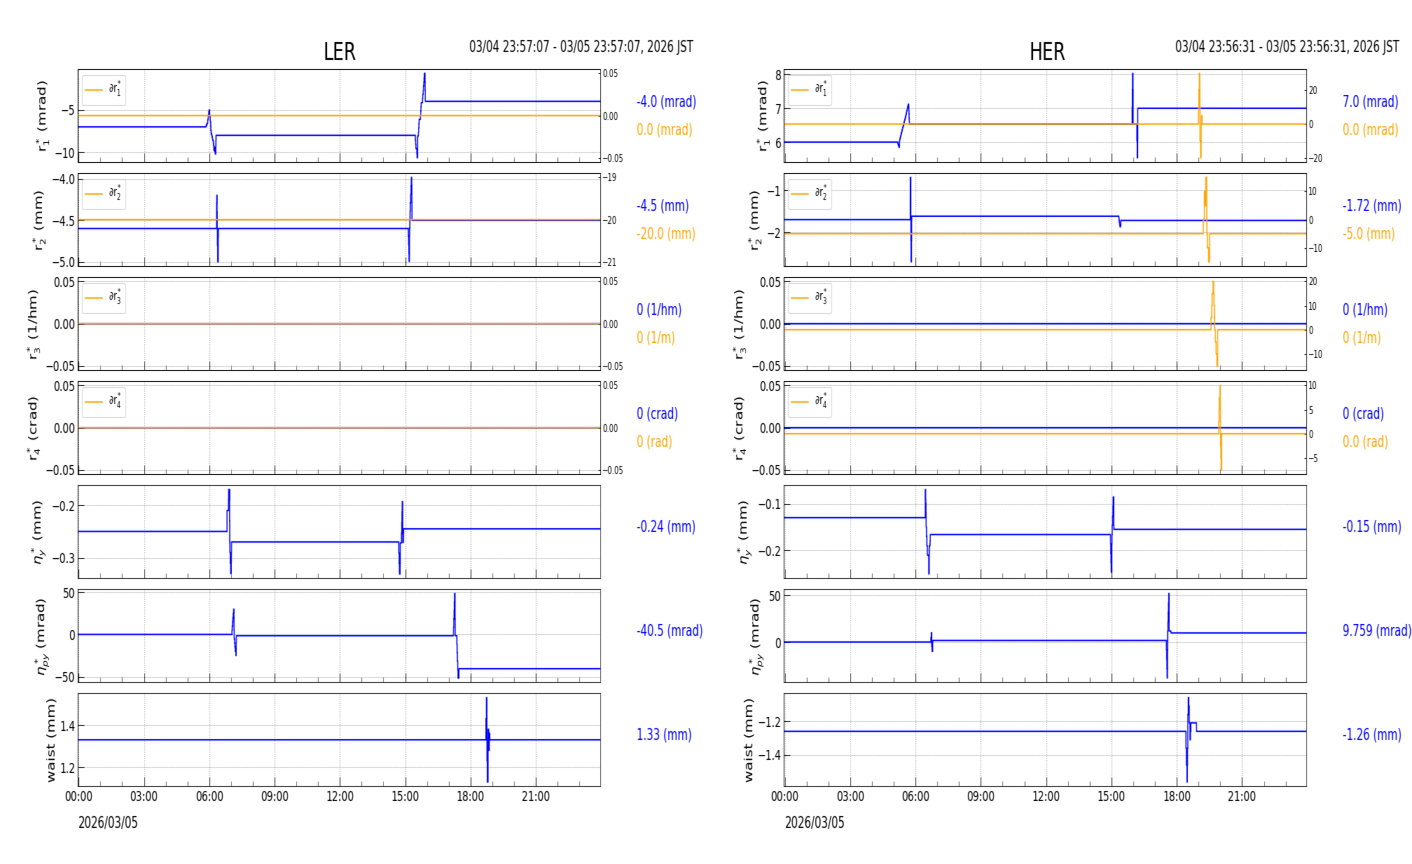The height and width of the screenshot is (864, 1412).
Task: Click the LER value -20.0 (mm)
Action: (666, 234)
